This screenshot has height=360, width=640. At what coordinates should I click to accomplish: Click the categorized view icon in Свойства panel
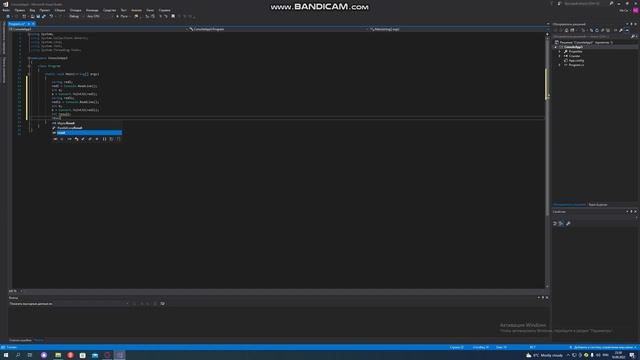tap(555, 223)
